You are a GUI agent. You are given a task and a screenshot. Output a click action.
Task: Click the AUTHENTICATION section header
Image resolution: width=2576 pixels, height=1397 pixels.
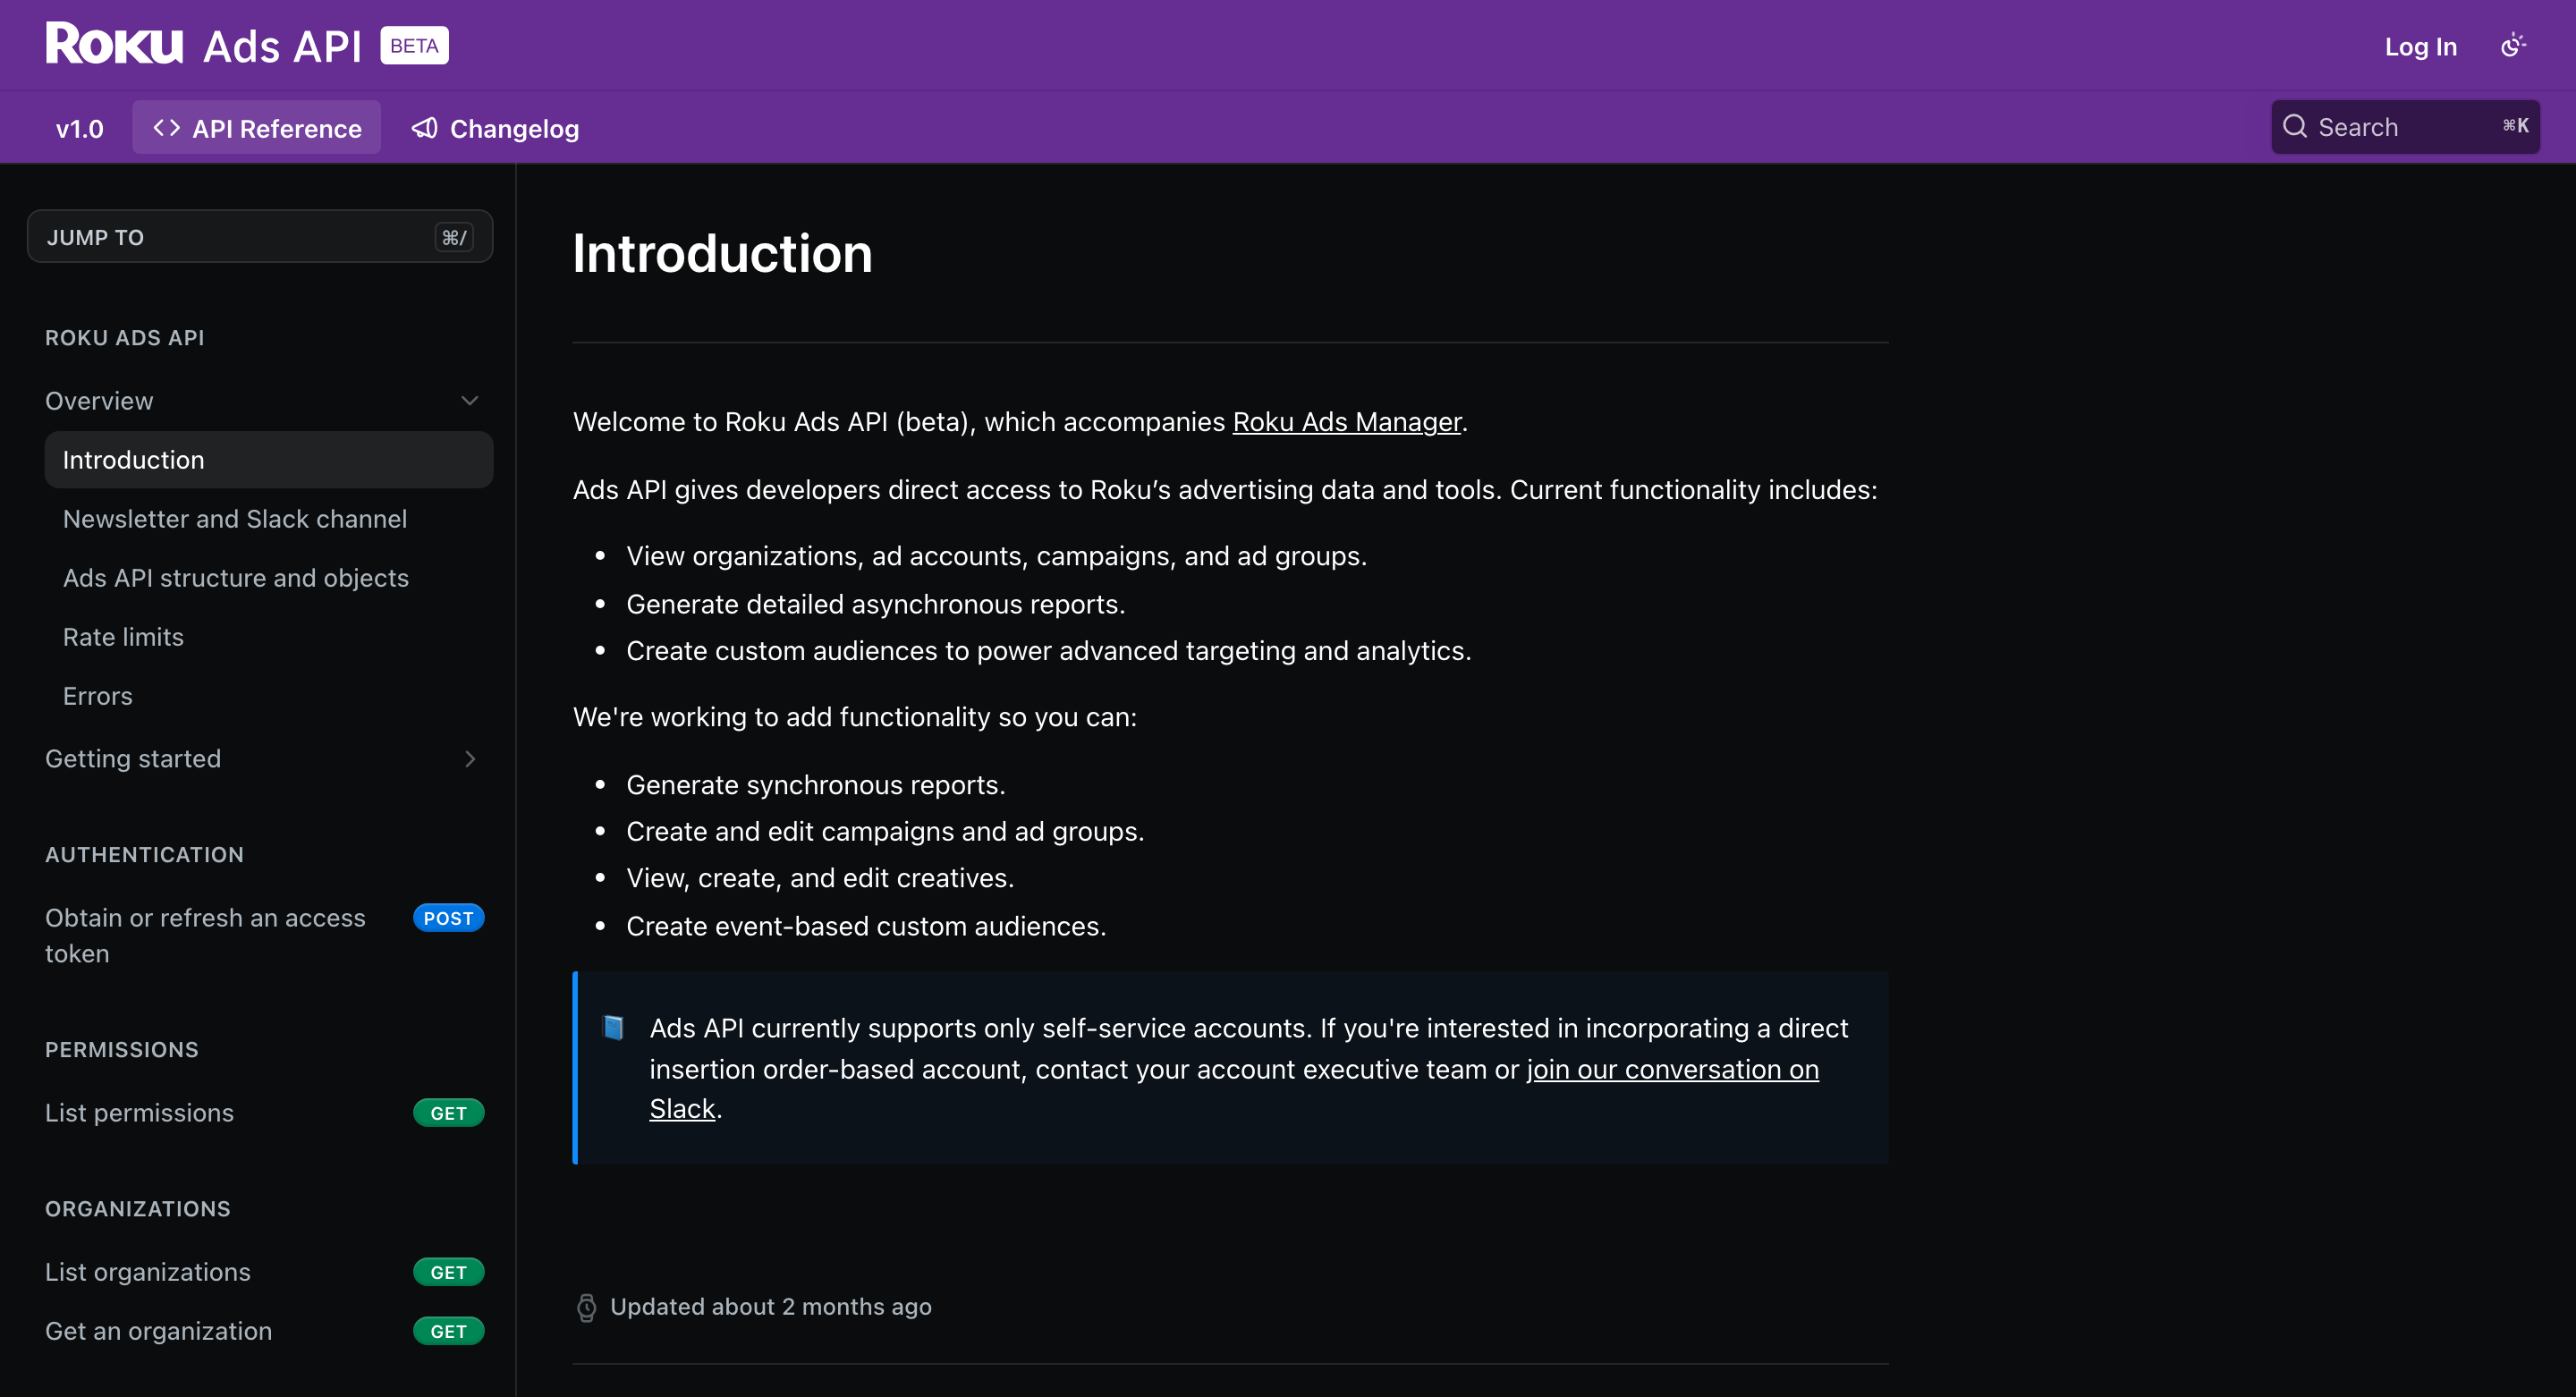(144, 855)
